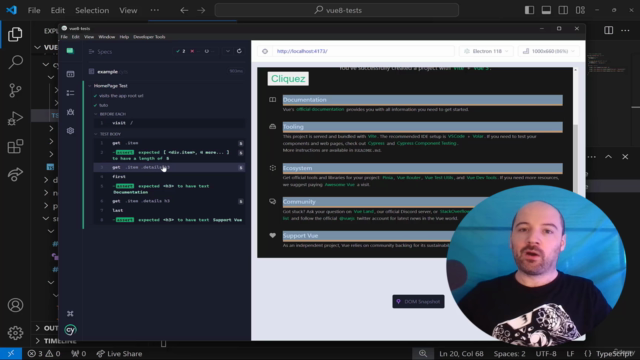Open the Cypress Help menu

pos(124,37)
